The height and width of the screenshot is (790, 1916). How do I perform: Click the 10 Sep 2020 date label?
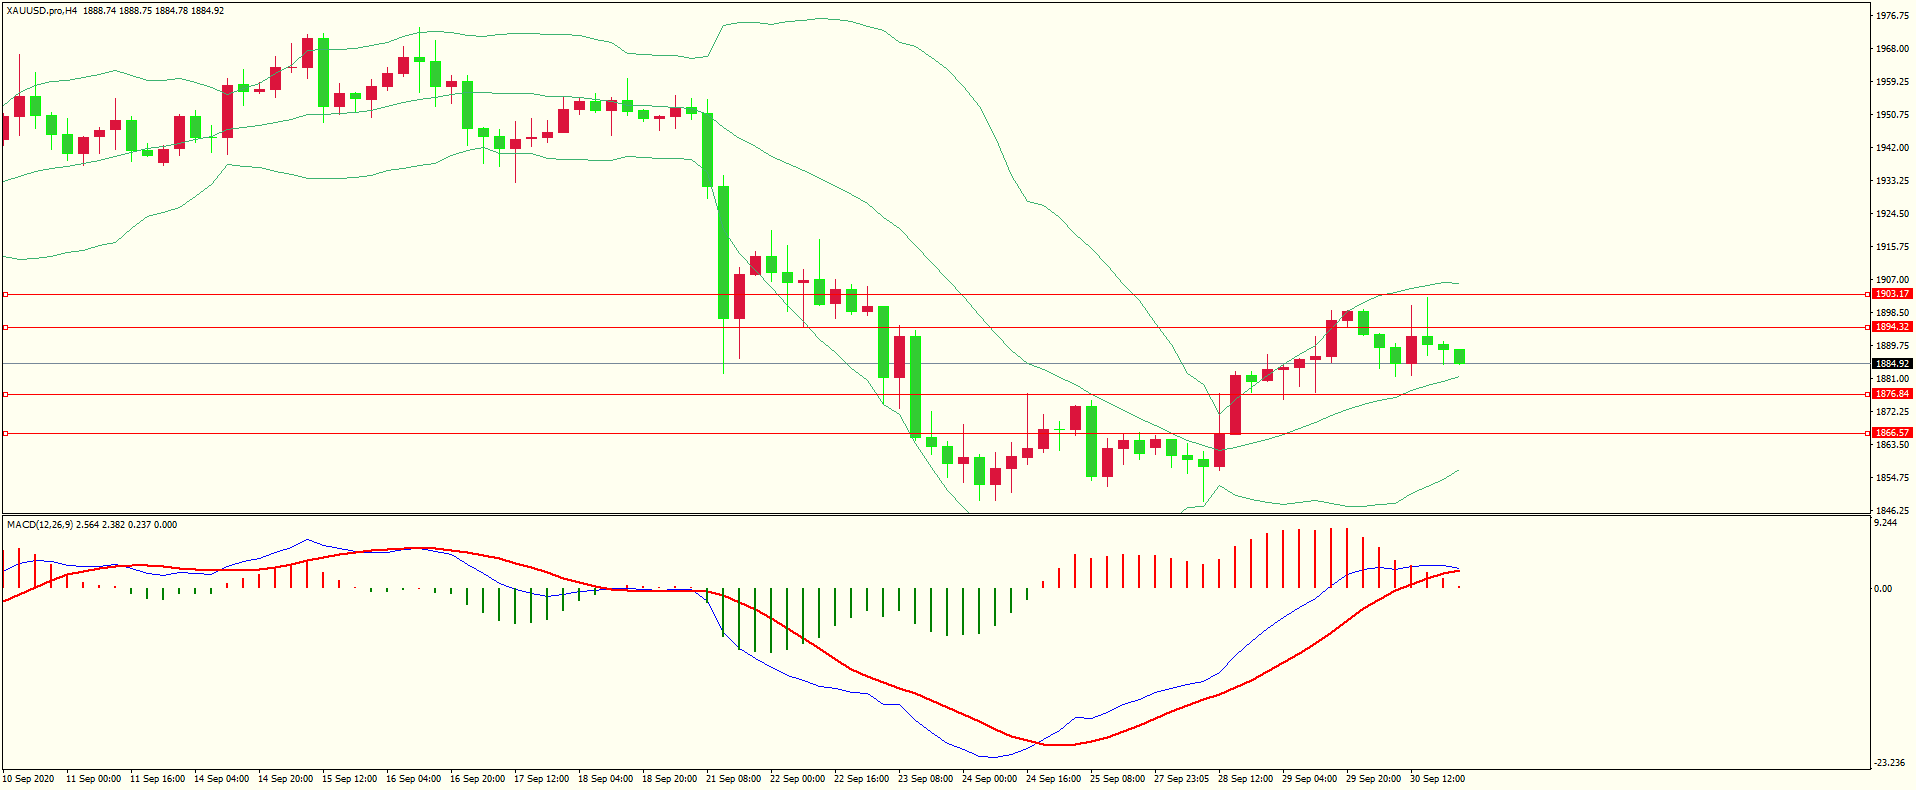tap(29, 779)
